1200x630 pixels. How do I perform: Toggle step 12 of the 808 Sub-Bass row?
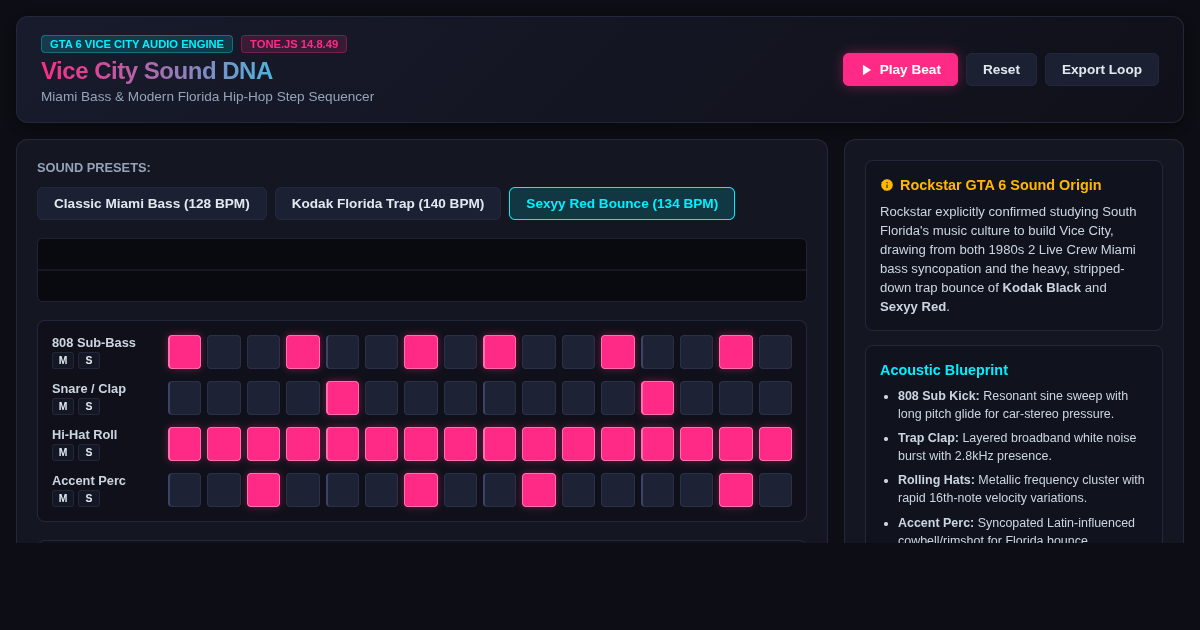pos(618,352)
